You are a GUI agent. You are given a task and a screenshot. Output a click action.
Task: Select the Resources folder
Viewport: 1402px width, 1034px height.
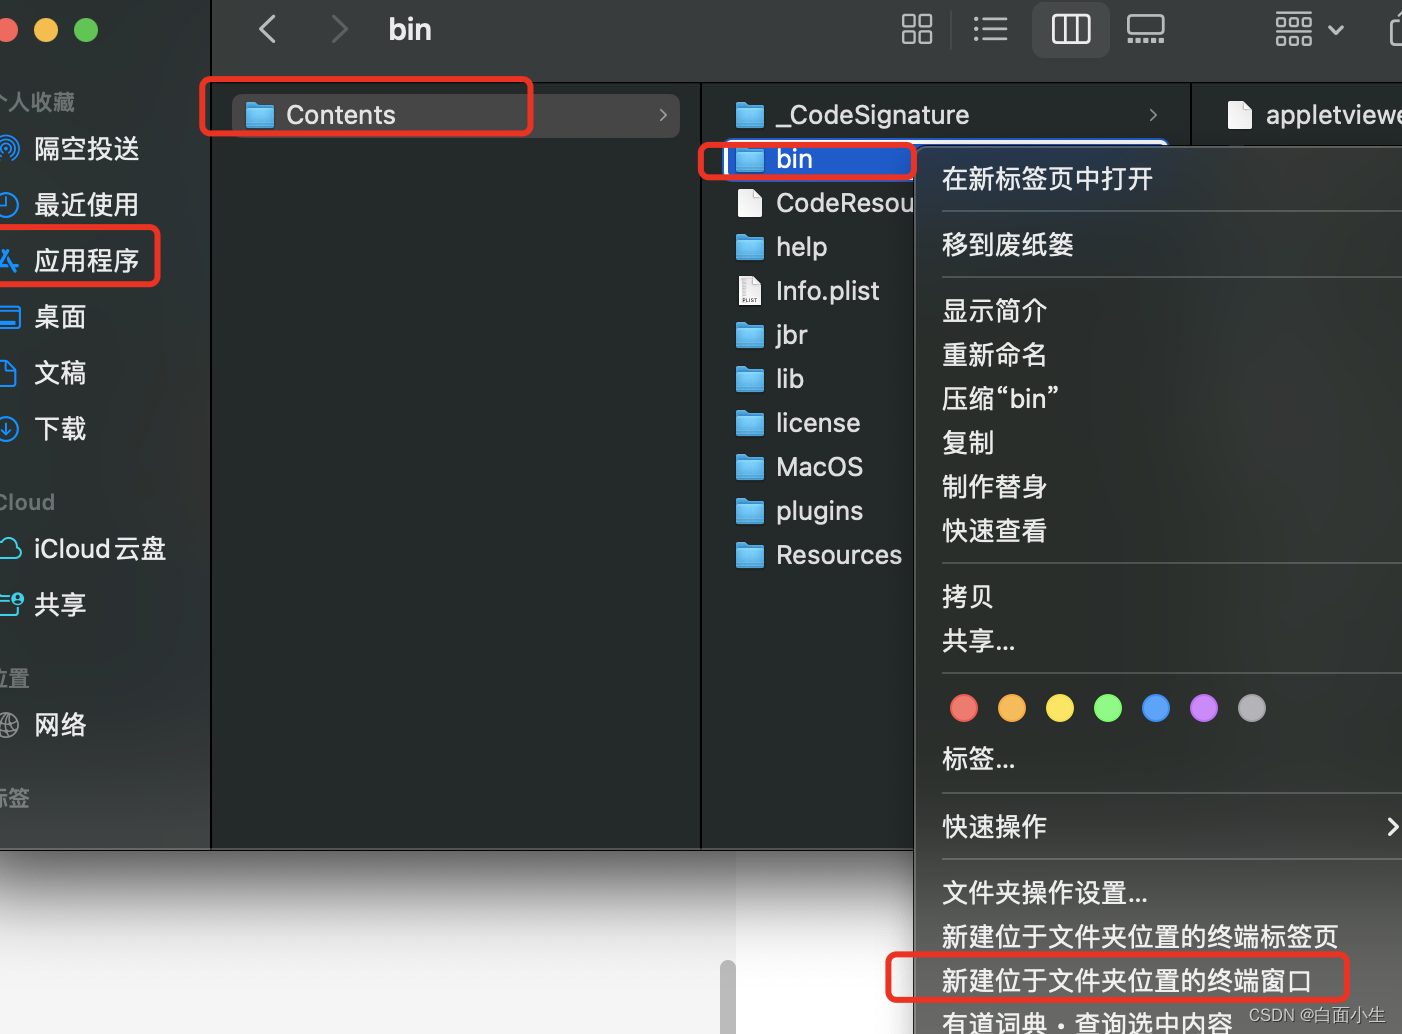tap(818, 555)
